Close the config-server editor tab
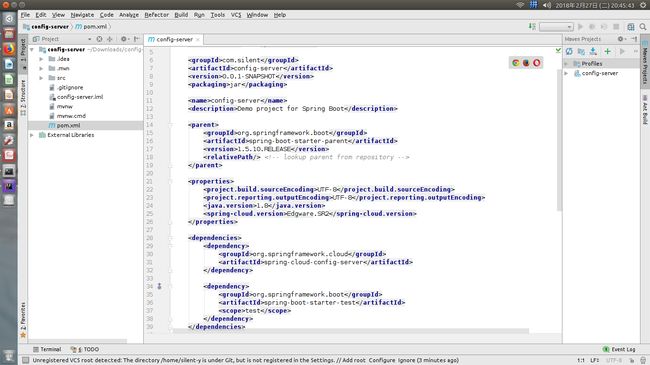This screenshot has width=650, height=365. tap(198, 39)
